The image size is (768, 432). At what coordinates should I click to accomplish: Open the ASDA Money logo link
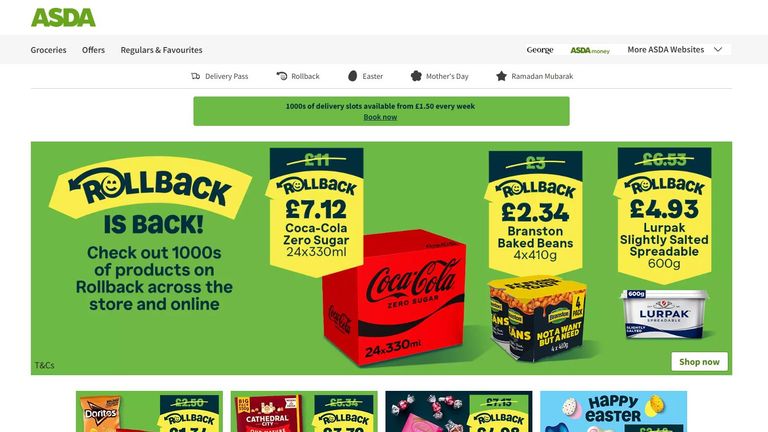[x=590, y=50]
